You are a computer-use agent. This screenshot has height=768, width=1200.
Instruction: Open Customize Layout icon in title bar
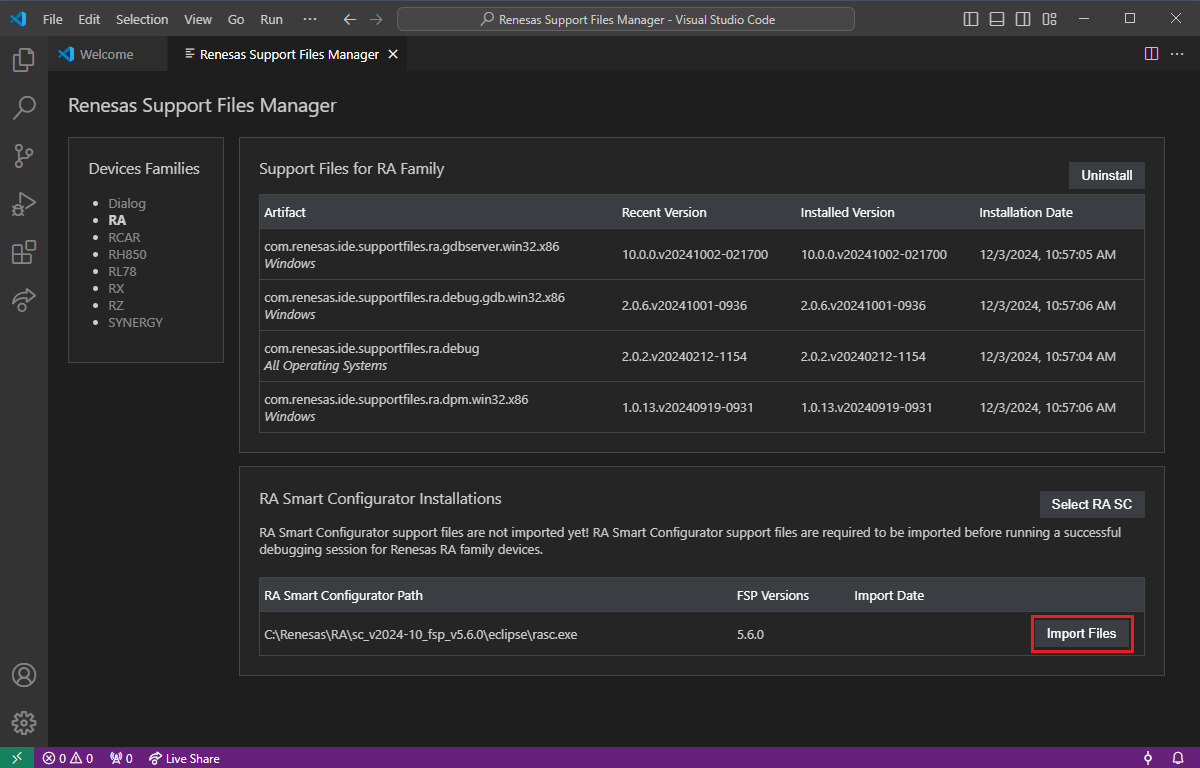(1049, 19)
